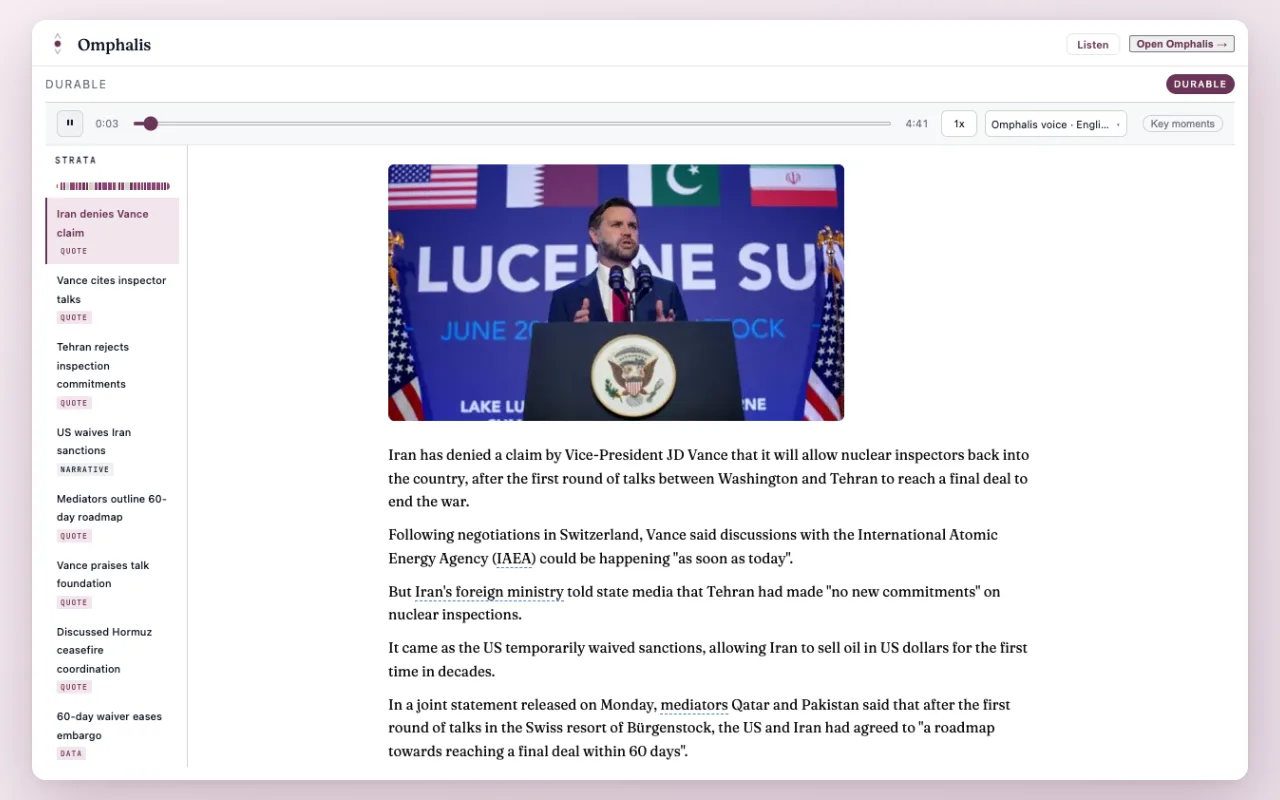The image size is (1280, 800).
Task: Jump to "Discussed Hormuz ceasefire coordination"
Action: tap(113, 659)
